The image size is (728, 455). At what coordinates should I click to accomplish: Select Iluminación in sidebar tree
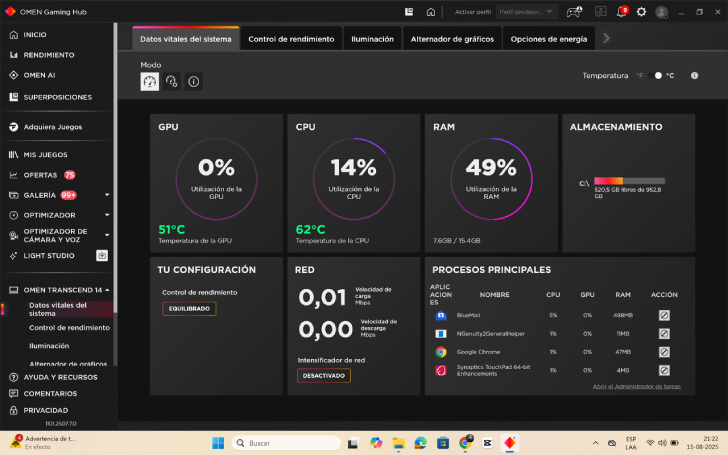[x=49, y=346]
